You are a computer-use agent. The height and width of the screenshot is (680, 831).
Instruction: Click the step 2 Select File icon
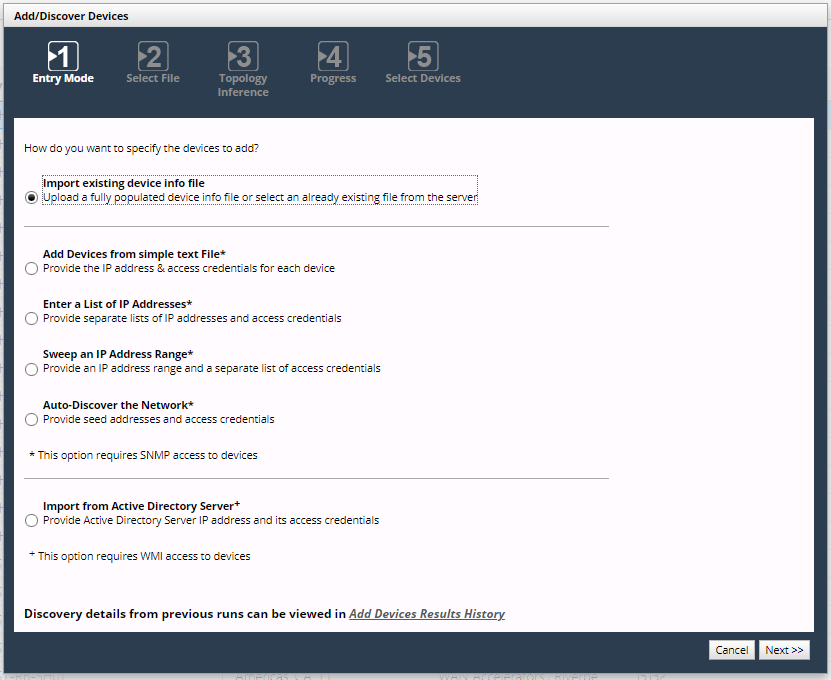coord(153,56)
